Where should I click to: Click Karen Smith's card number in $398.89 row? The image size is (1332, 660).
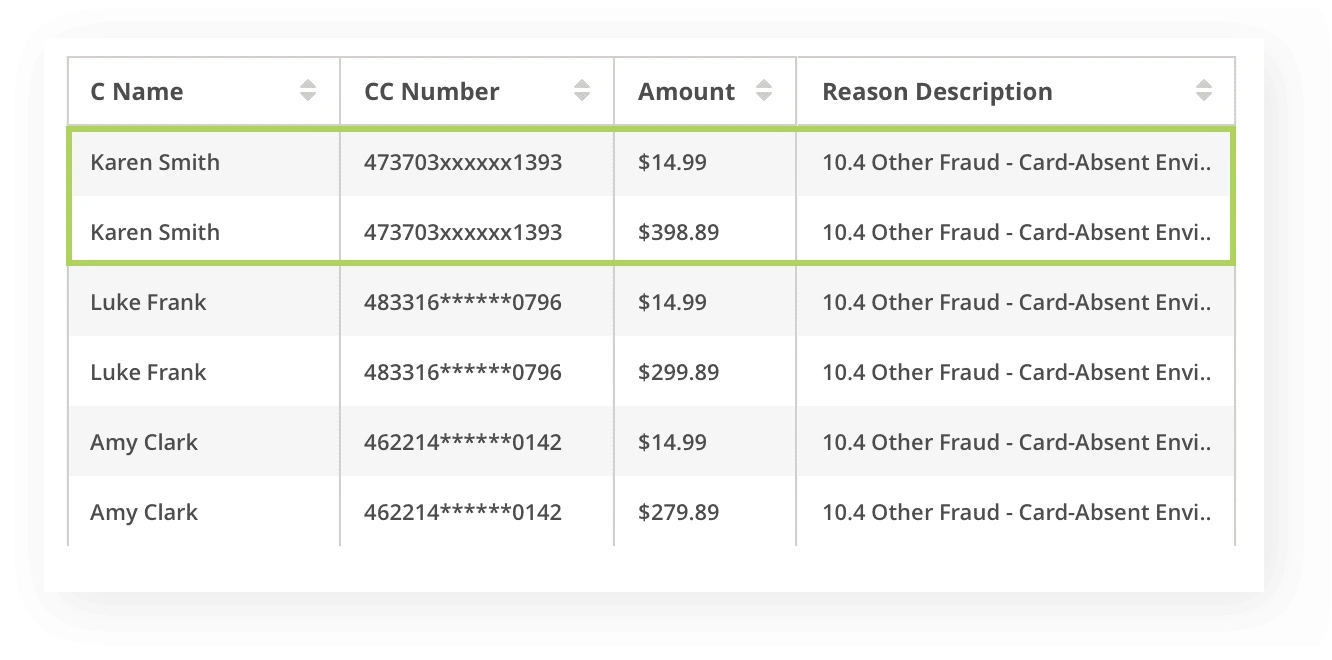[463, 232]
